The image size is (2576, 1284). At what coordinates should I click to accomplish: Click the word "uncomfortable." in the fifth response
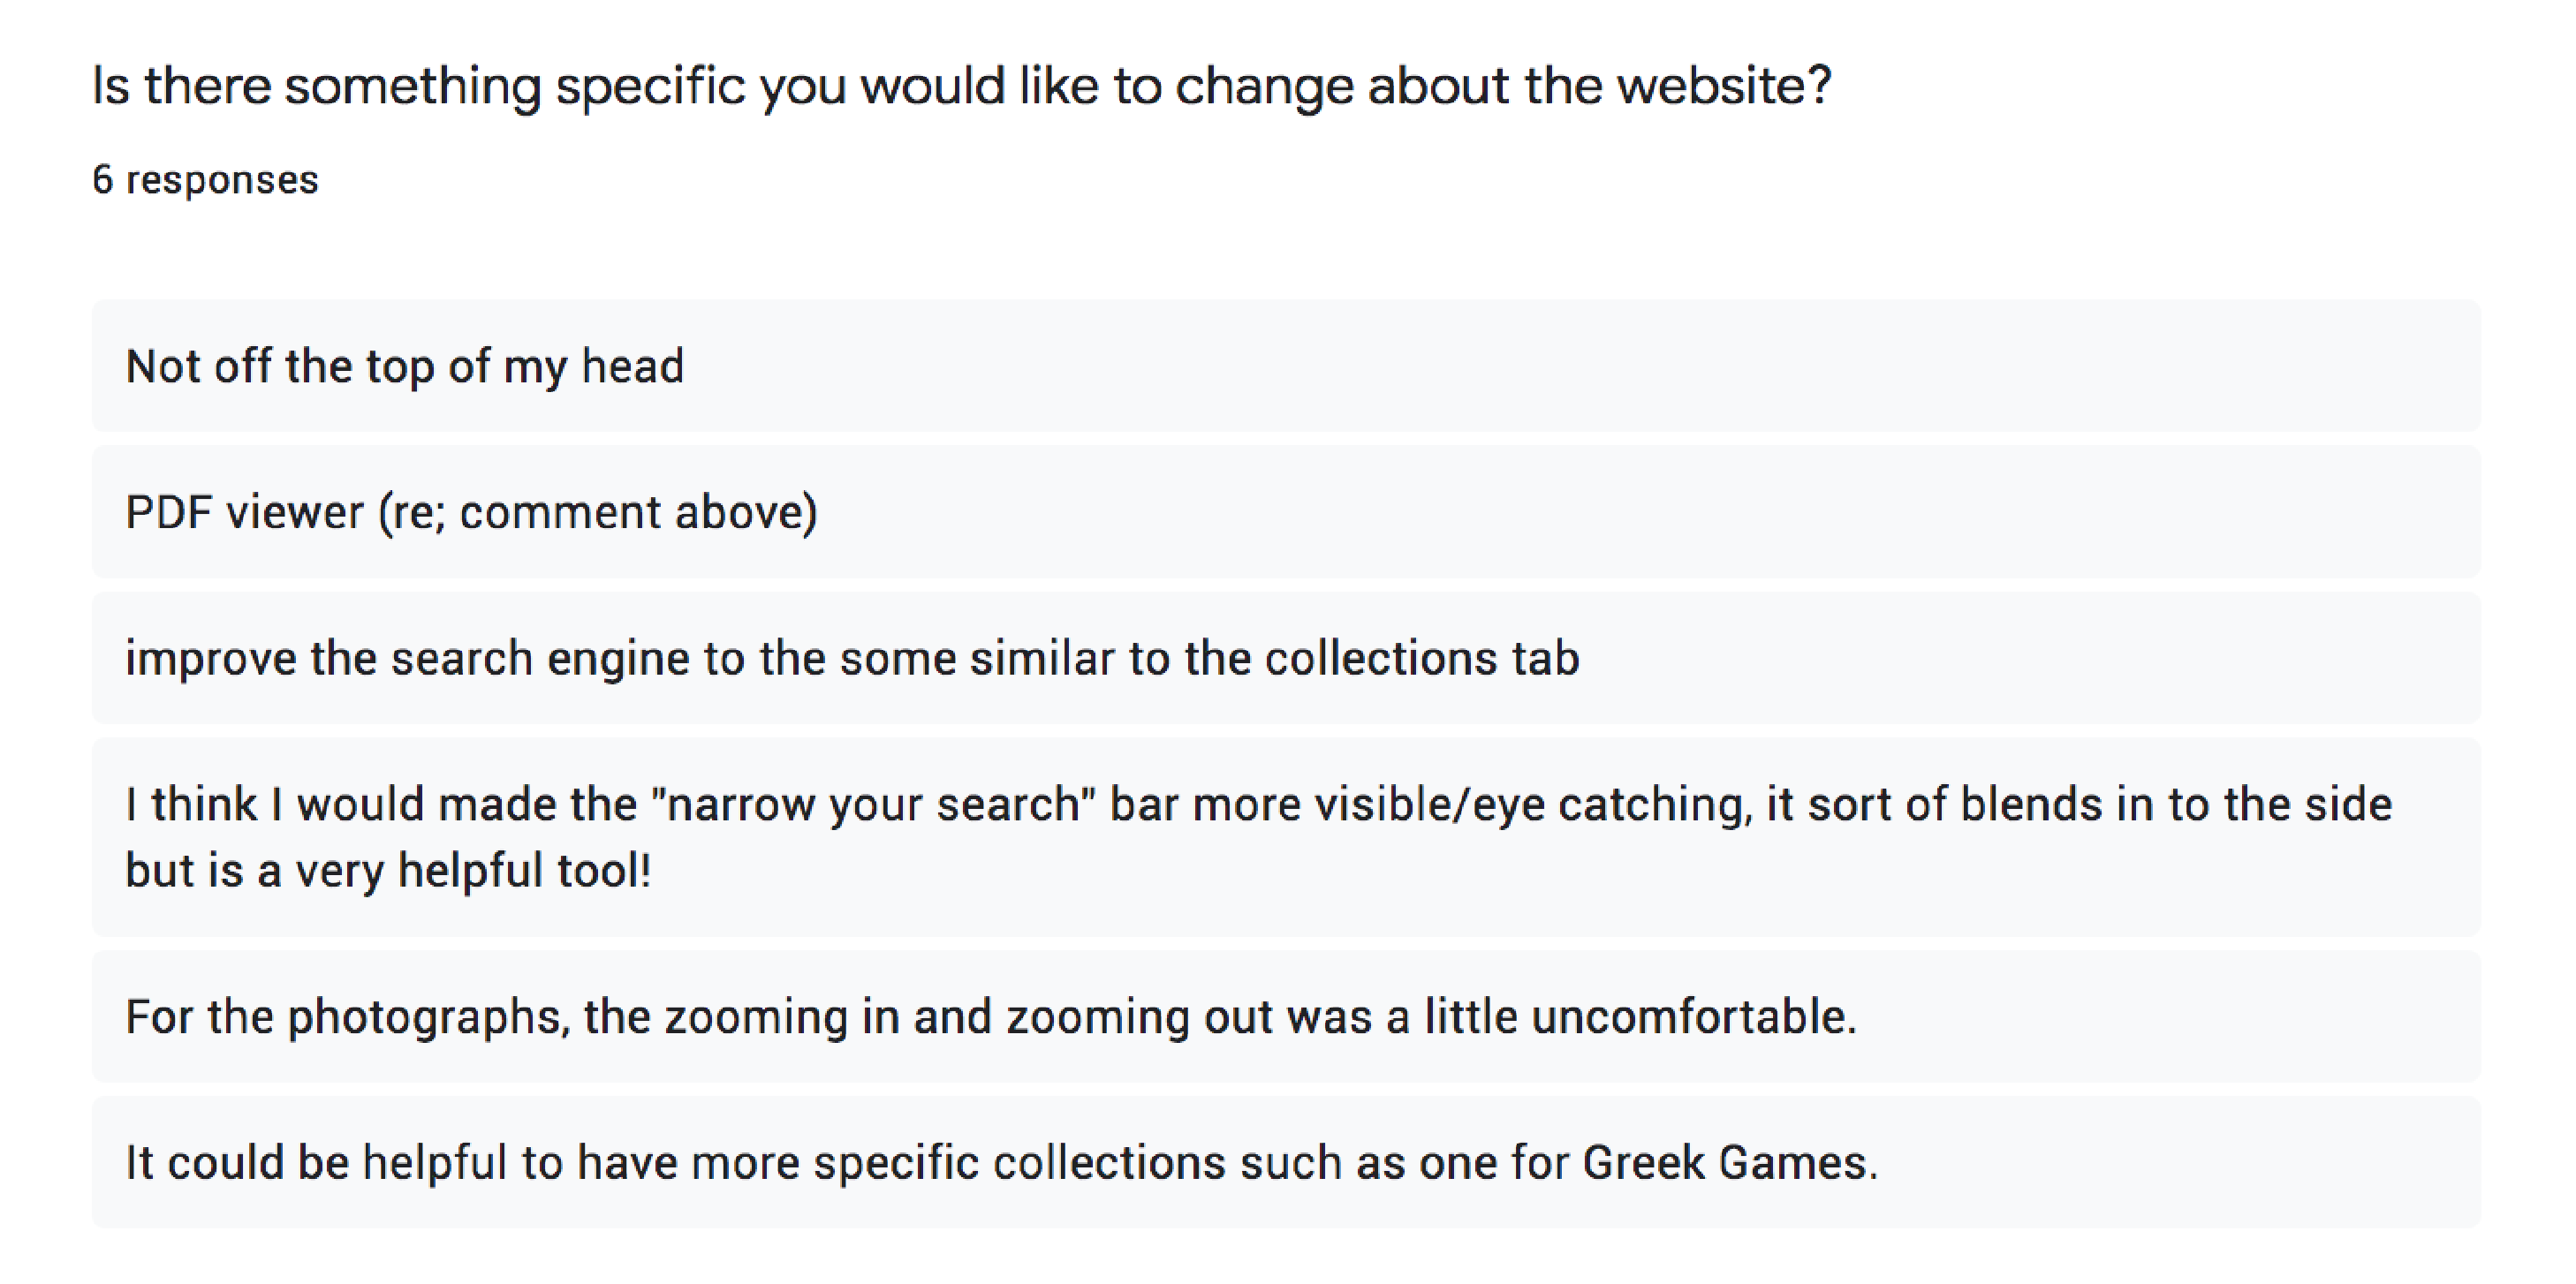[1693, 1017]
